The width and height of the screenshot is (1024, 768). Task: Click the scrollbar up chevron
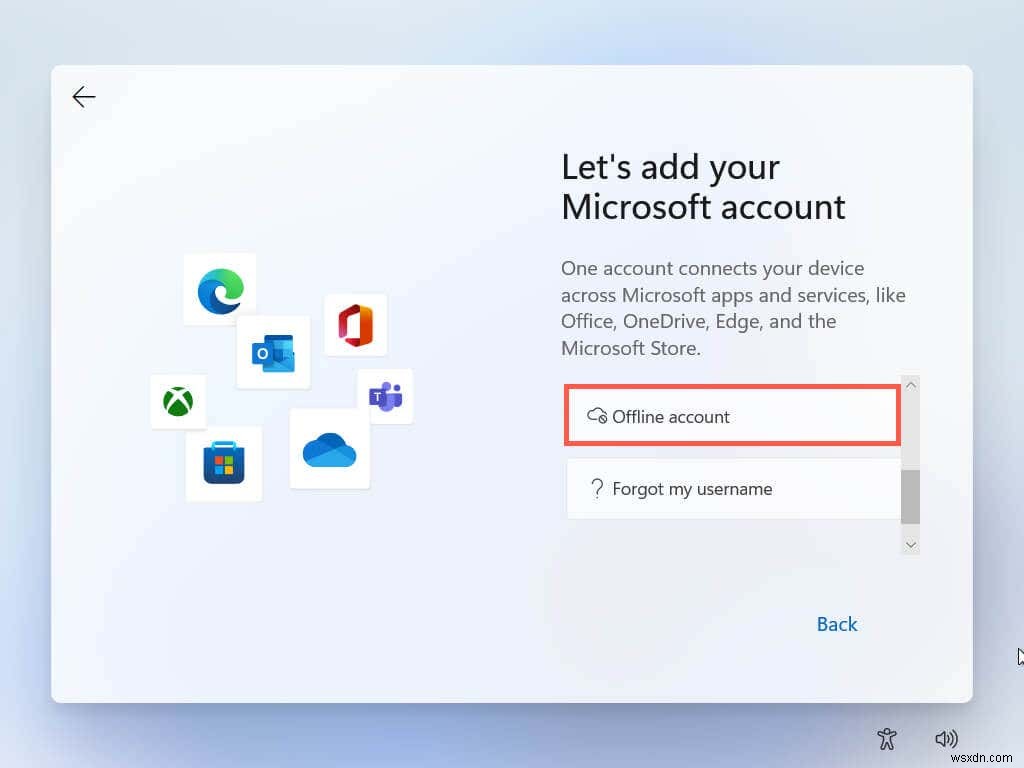(x=911, y=384)
